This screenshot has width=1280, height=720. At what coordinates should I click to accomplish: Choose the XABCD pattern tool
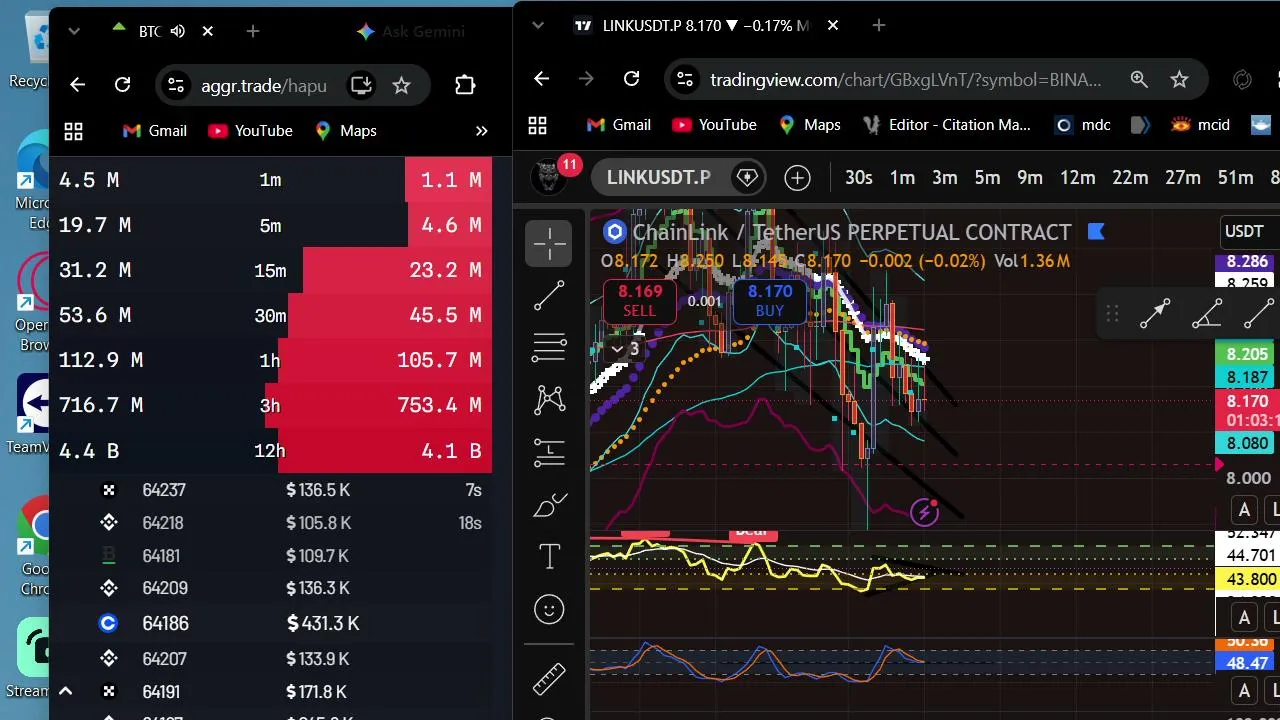(549, 400)
